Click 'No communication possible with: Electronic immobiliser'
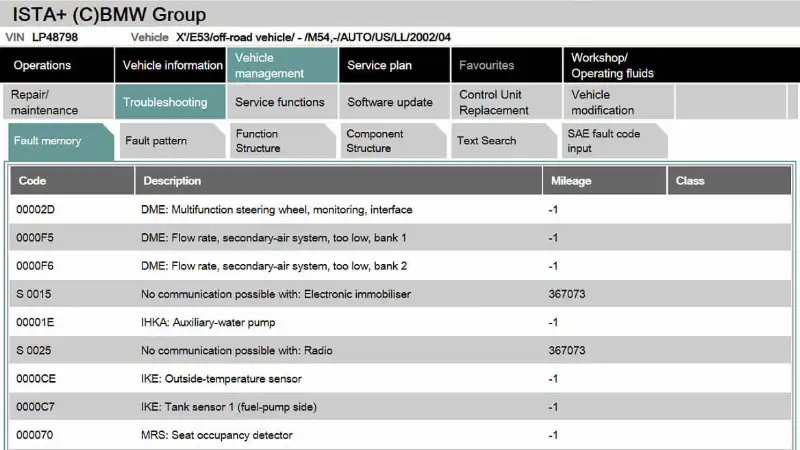Image resolution: width=800 pixels, height=450 pixels. tap(276, 294)
